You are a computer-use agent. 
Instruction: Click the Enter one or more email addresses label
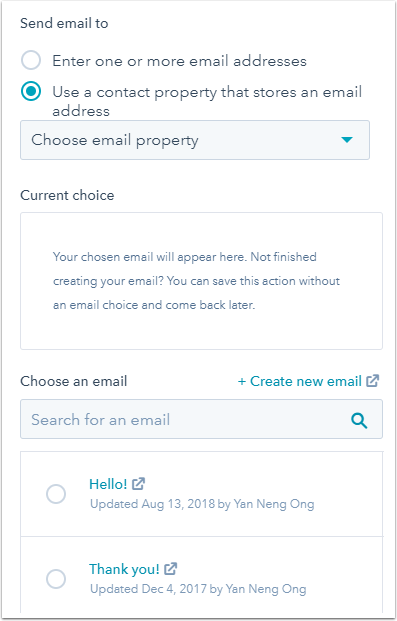click(179, 61)
